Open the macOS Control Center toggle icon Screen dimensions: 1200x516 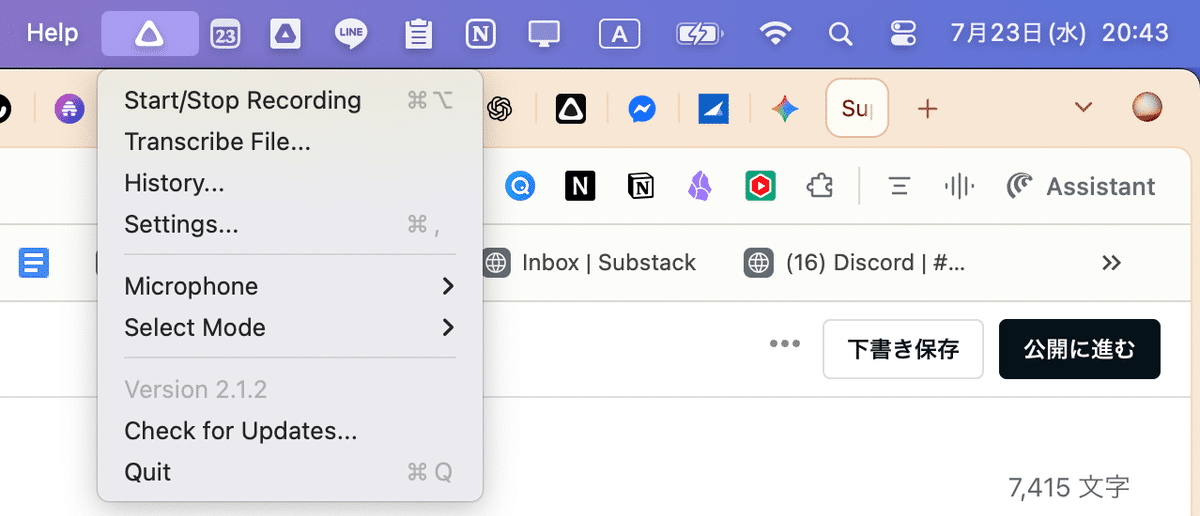tap(902, 34)
